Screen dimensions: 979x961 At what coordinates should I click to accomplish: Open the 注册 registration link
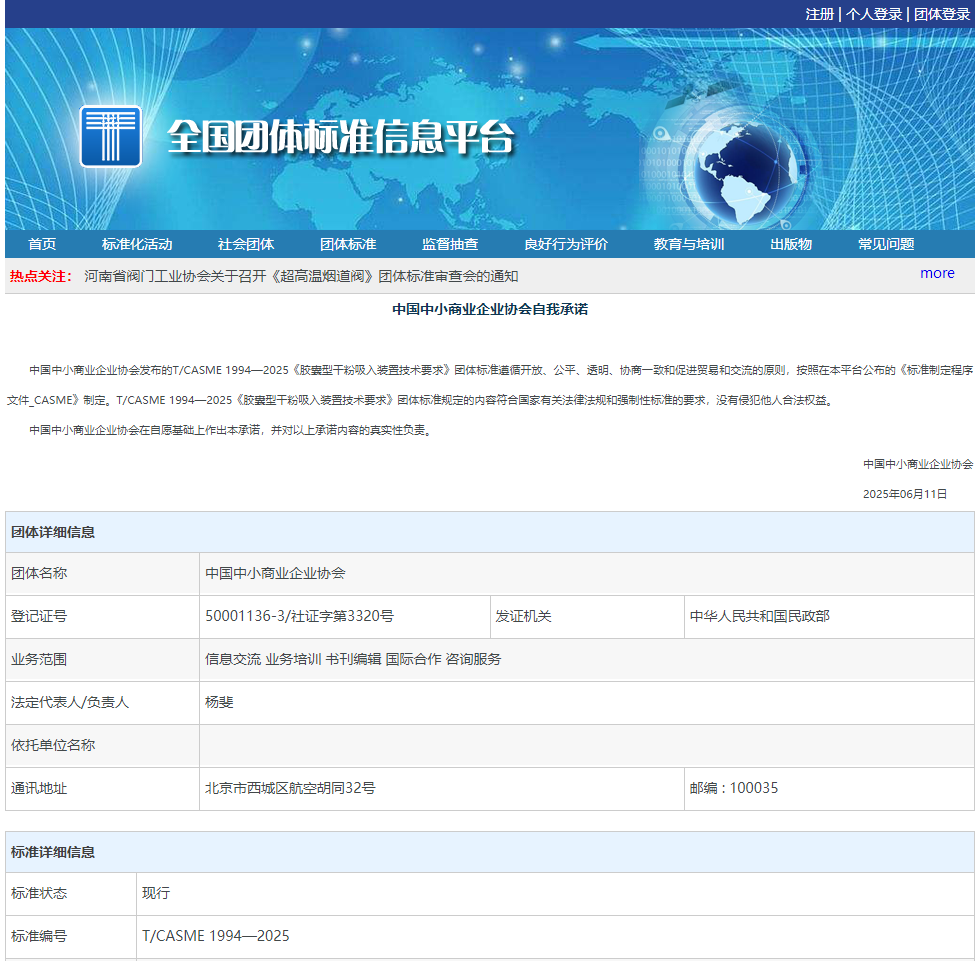click(820, 14)
